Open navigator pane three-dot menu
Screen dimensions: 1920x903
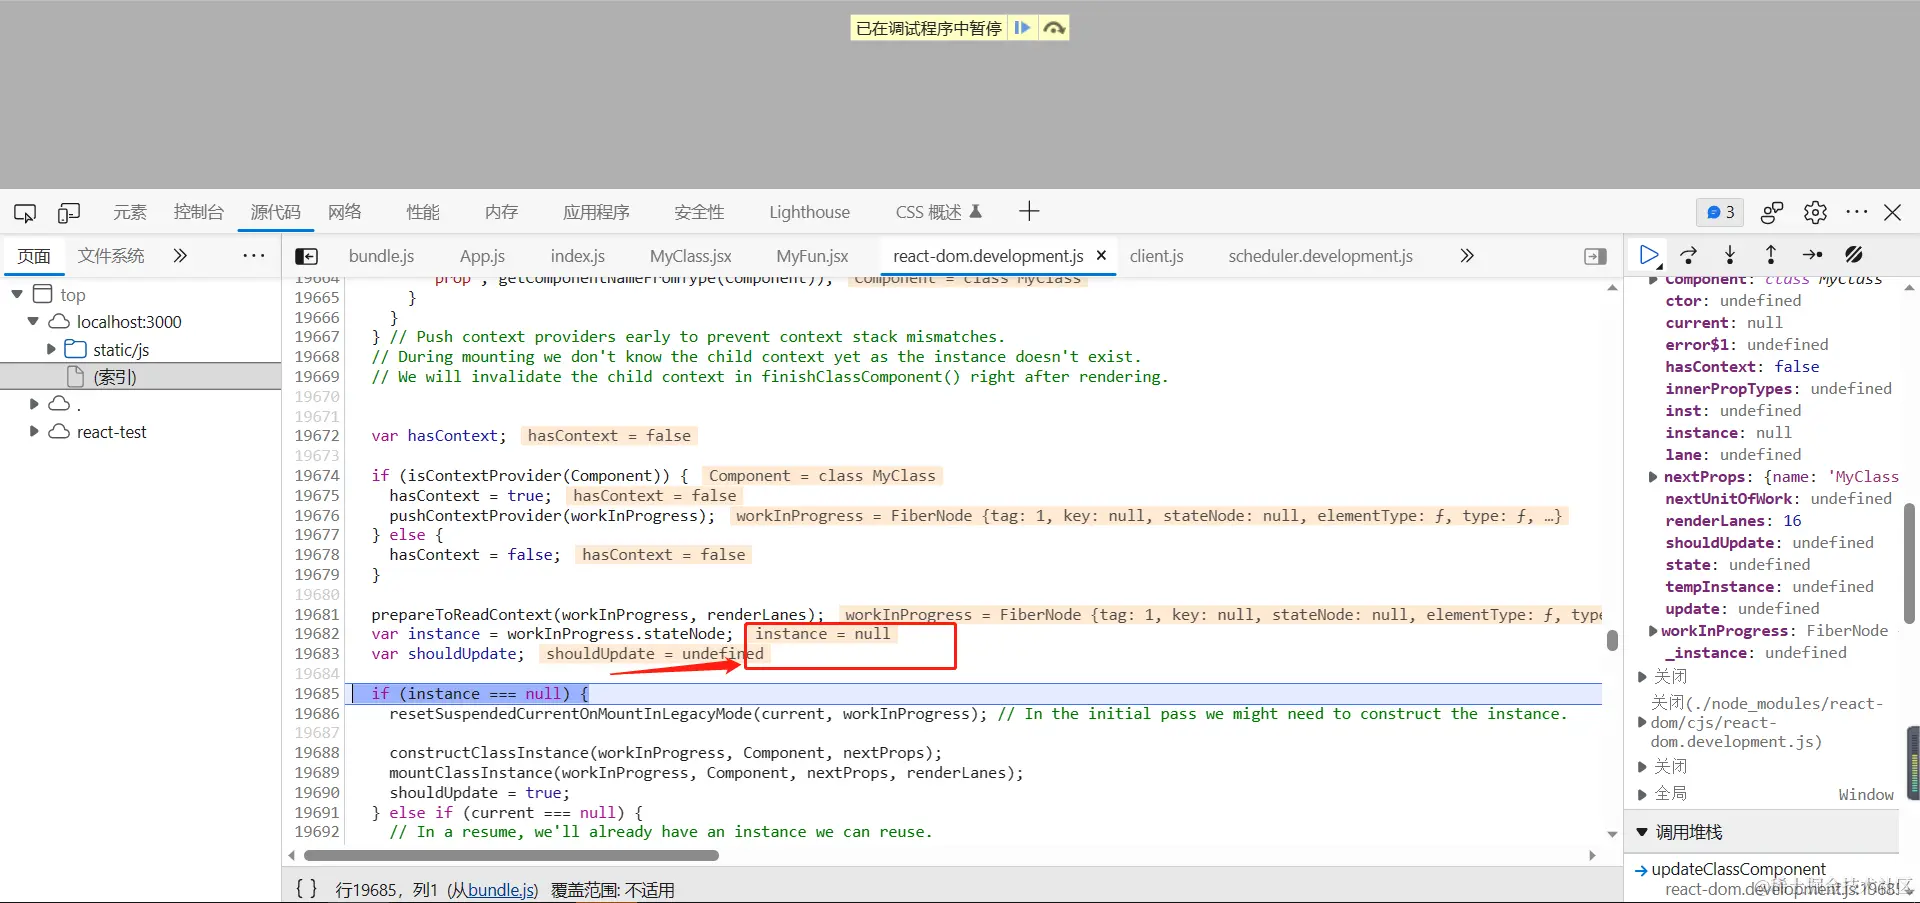[x=254, y=256]
